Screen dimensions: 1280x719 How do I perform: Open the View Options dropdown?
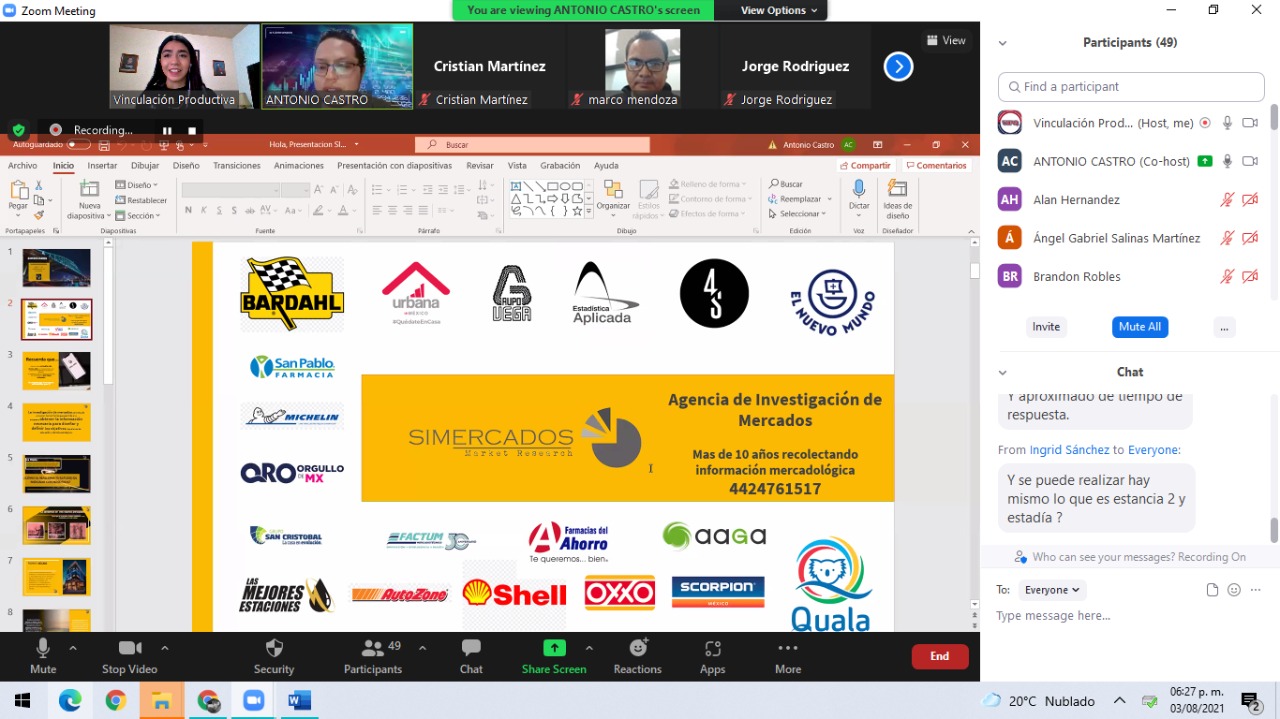[779, 10]
